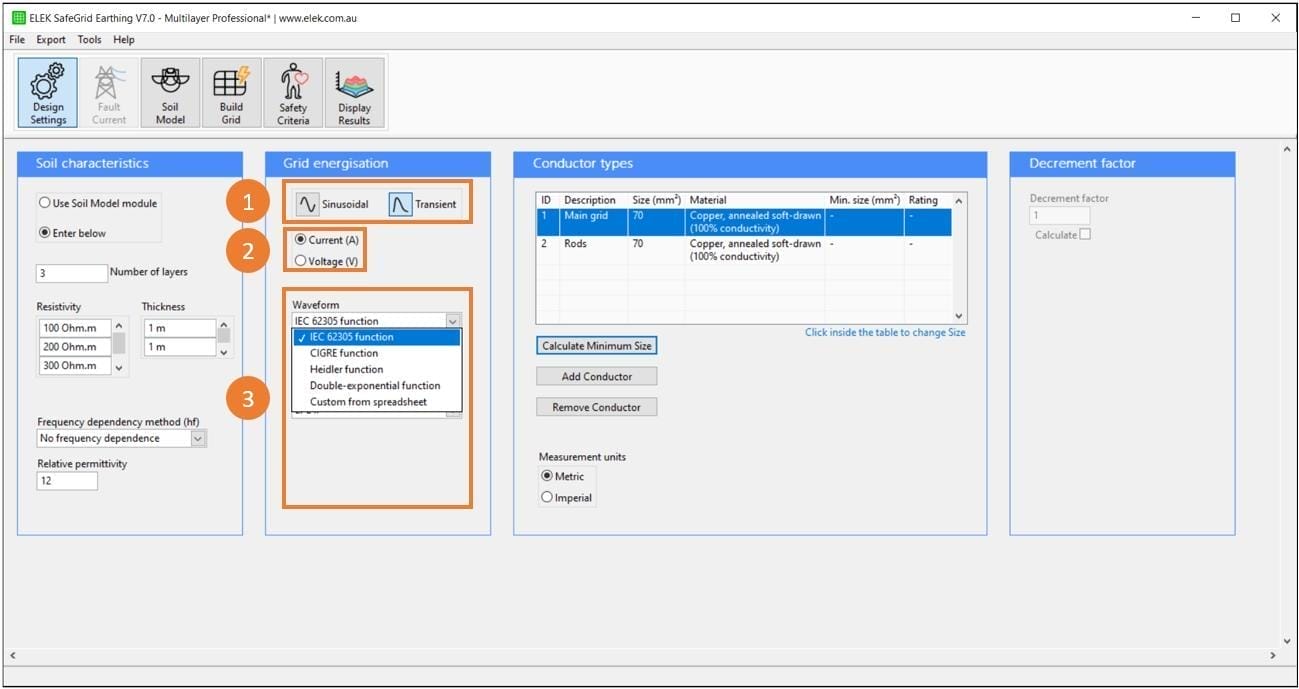
Task: Select the Sinusoidal energisation mode
Action: tap(330, 203)
